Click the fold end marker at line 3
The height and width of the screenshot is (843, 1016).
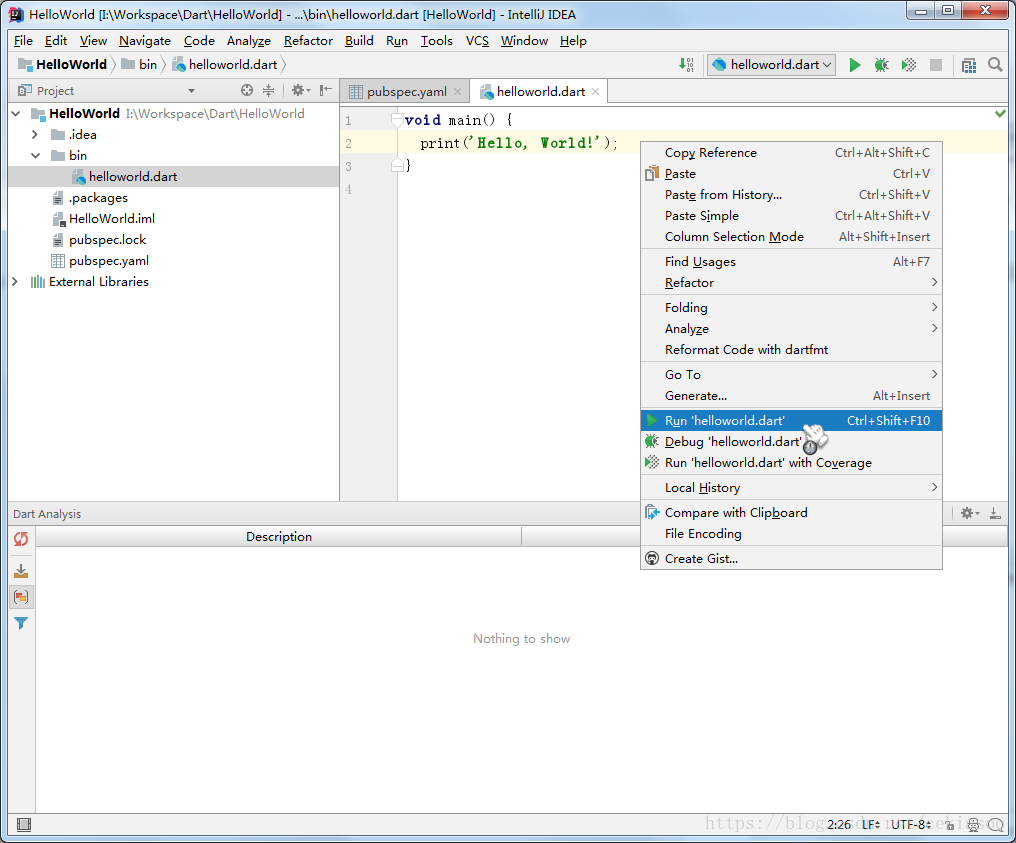(x=397, y=166)
